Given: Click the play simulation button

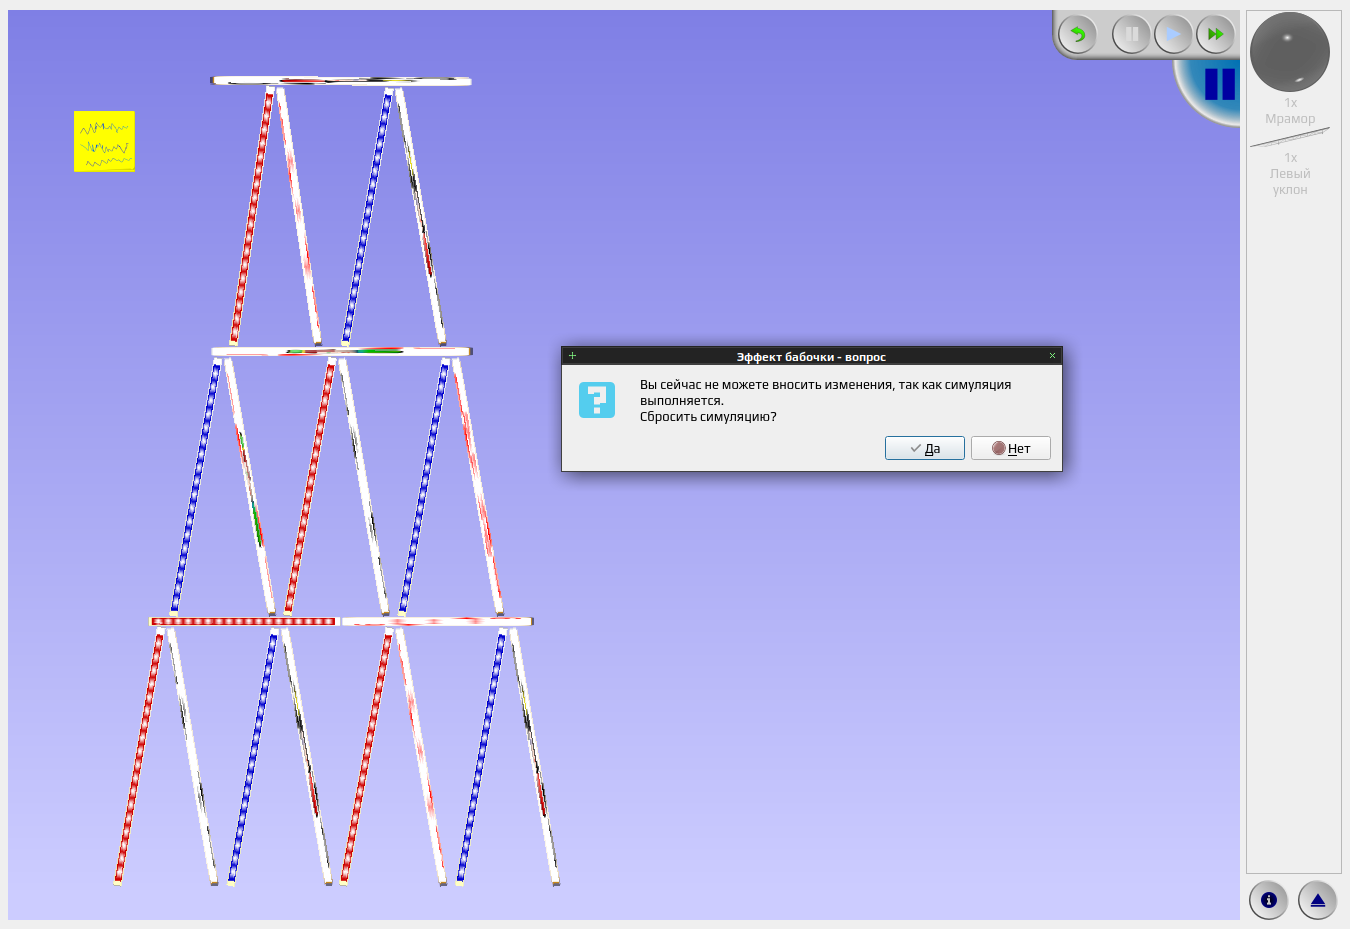Looking at the screenshot, I should pyautogui.click(x=1173, y=35).
